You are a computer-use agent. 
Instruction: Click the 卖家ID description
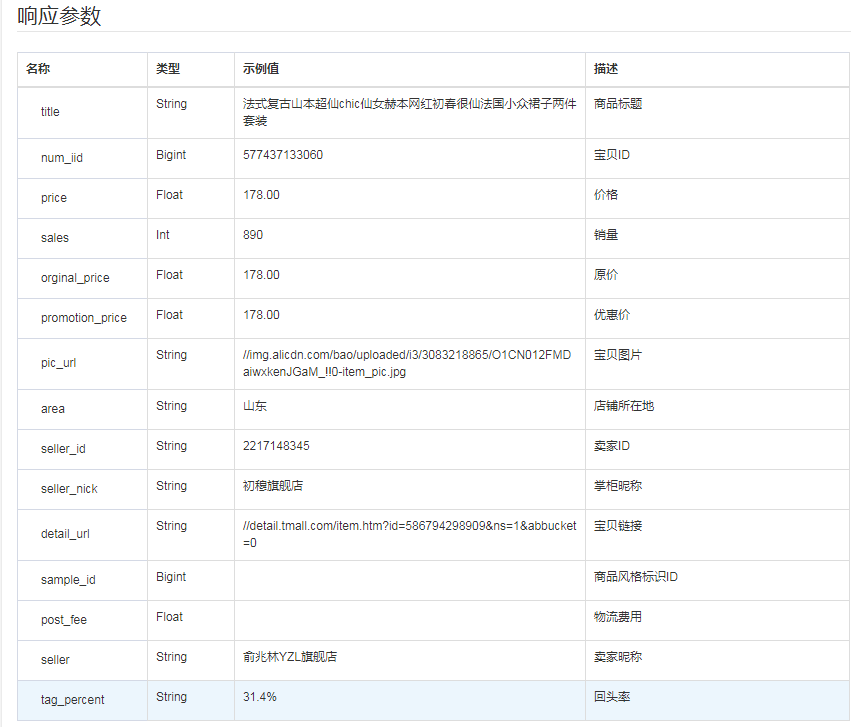click(612, 446)
